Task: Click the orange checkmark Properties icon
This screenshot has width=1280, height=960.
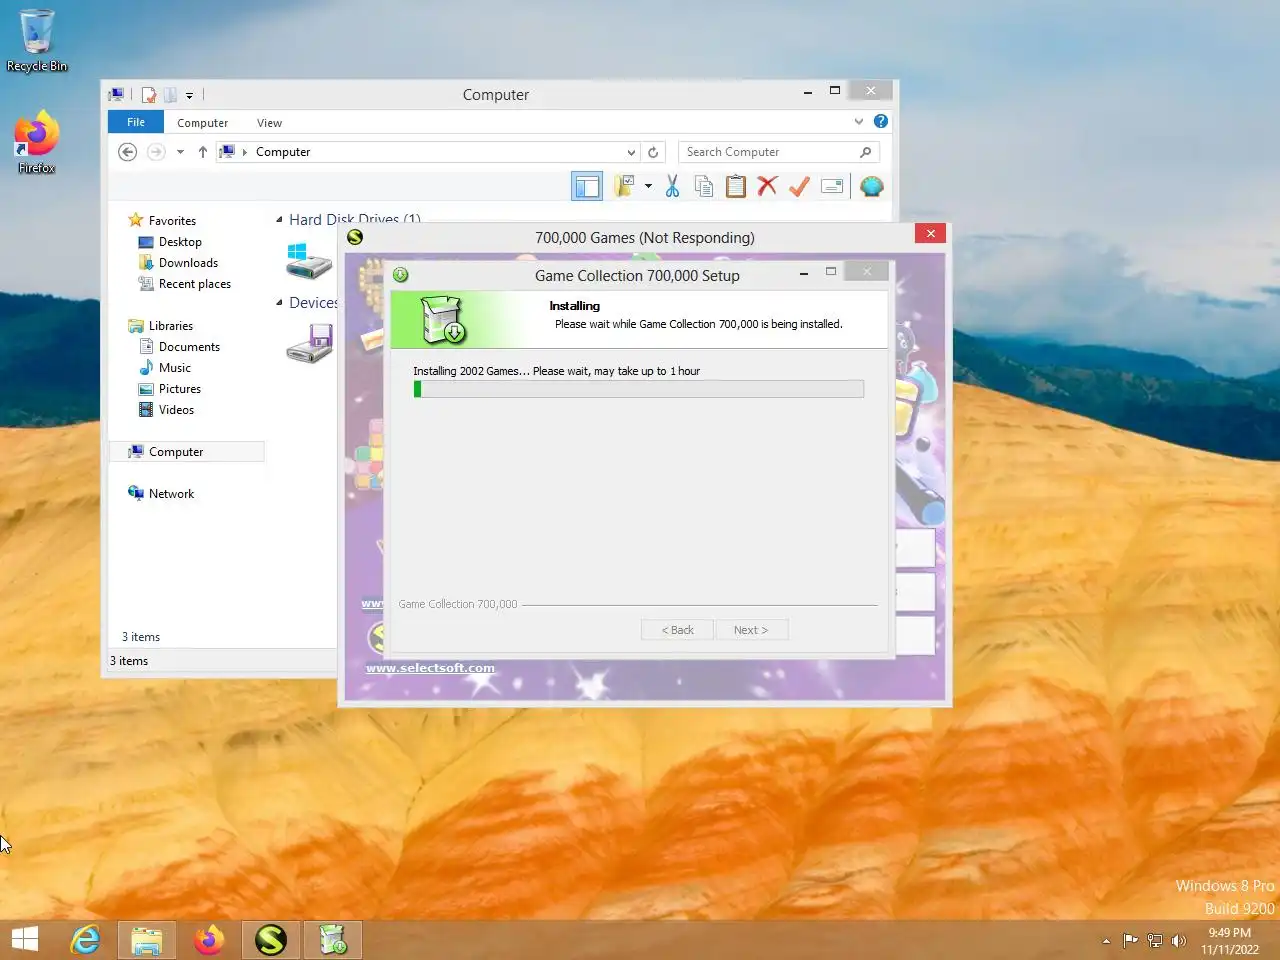Action: click(799, 186)
